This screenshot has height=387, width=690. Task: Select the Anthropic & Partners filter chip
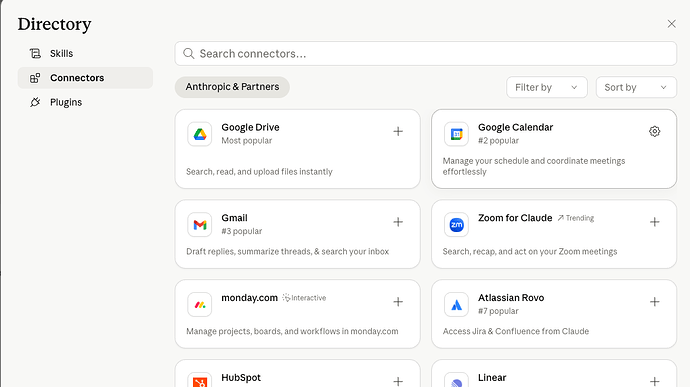[232, 87]
